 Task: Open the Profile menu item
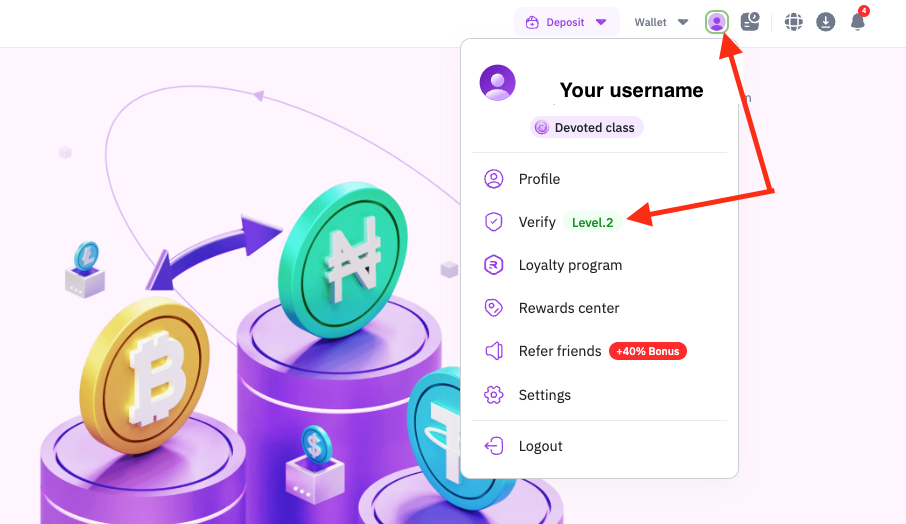coord(539,179)
